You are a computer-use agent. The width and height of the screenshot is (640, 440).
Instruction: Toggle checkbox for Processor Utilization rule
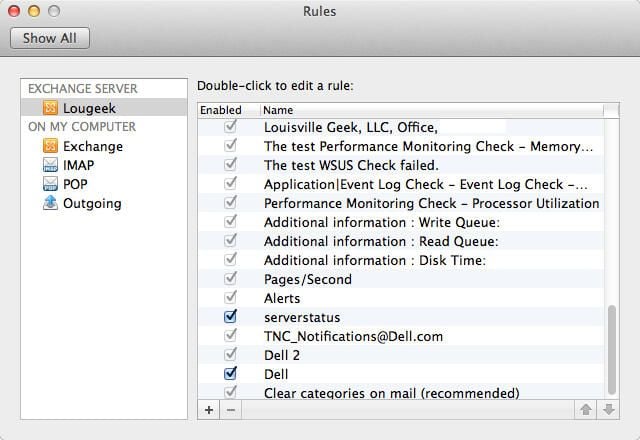coord(231,202)
